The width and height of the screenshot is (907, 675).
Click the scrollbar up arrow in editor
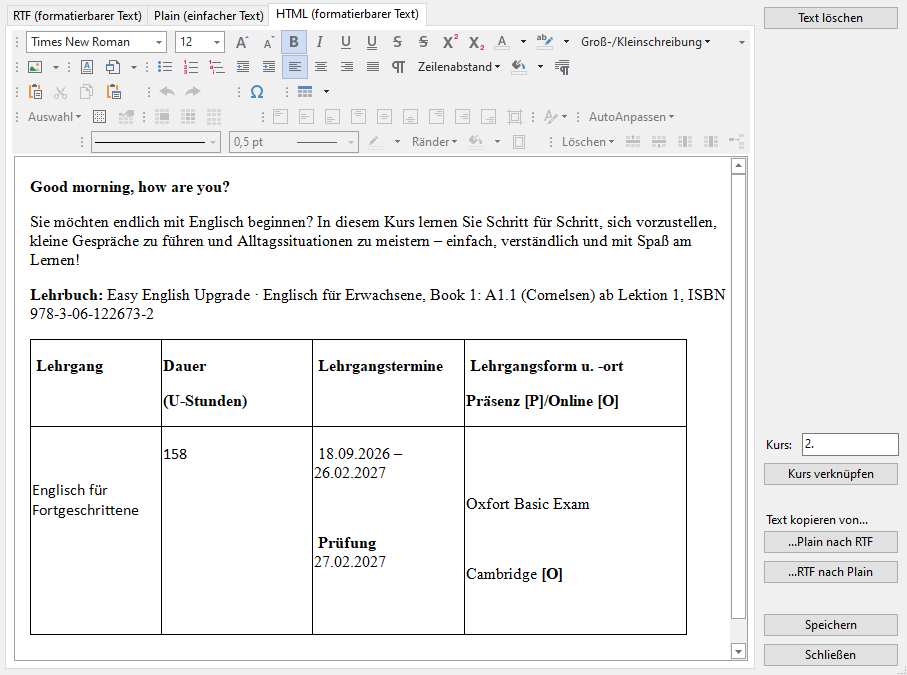pos(738,167)
